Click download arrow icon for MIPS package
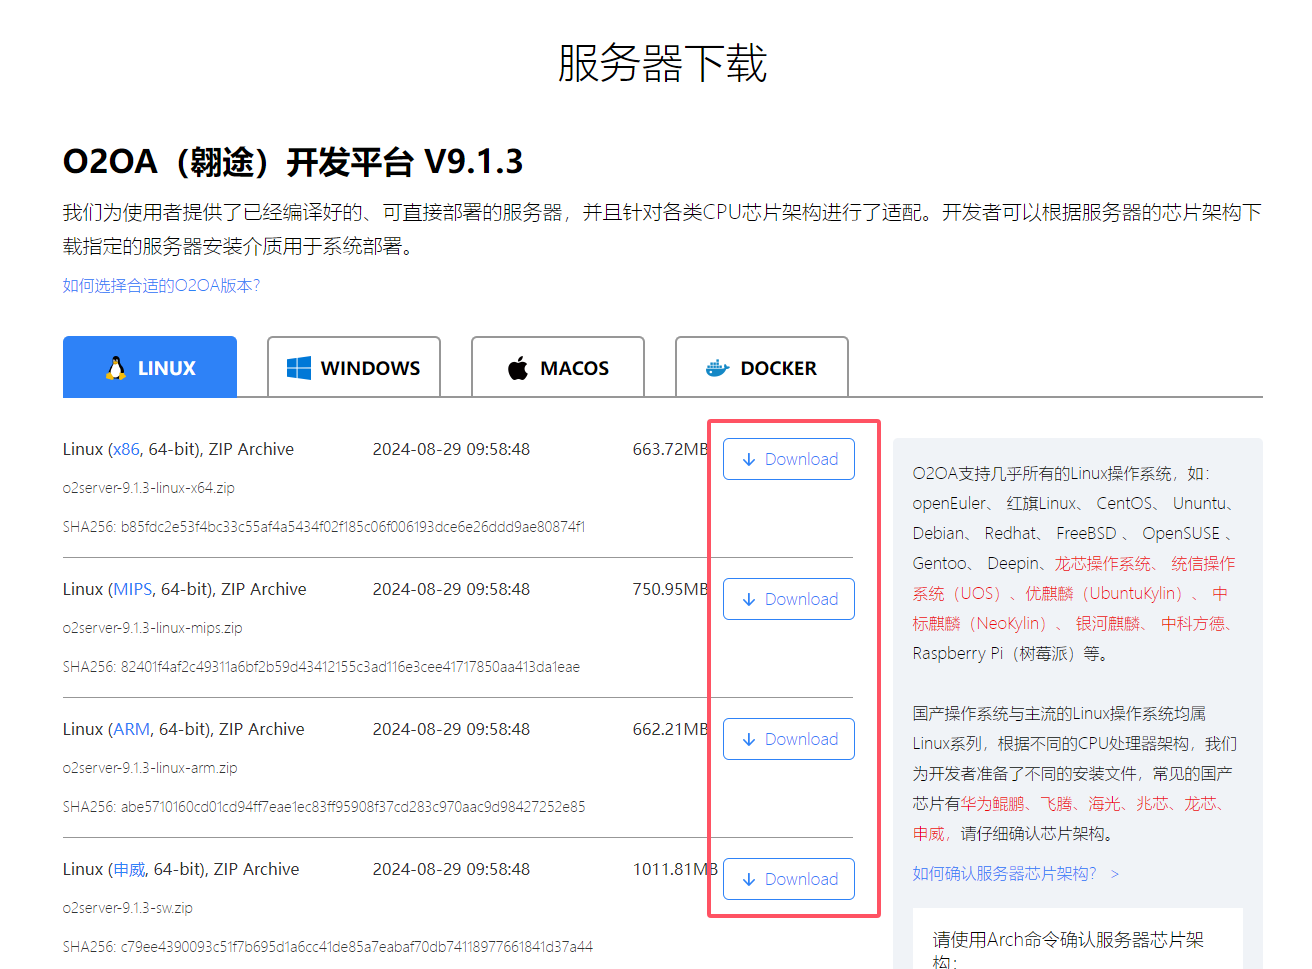The height and width of the screenshot is (969, 1312). [749, 599]
